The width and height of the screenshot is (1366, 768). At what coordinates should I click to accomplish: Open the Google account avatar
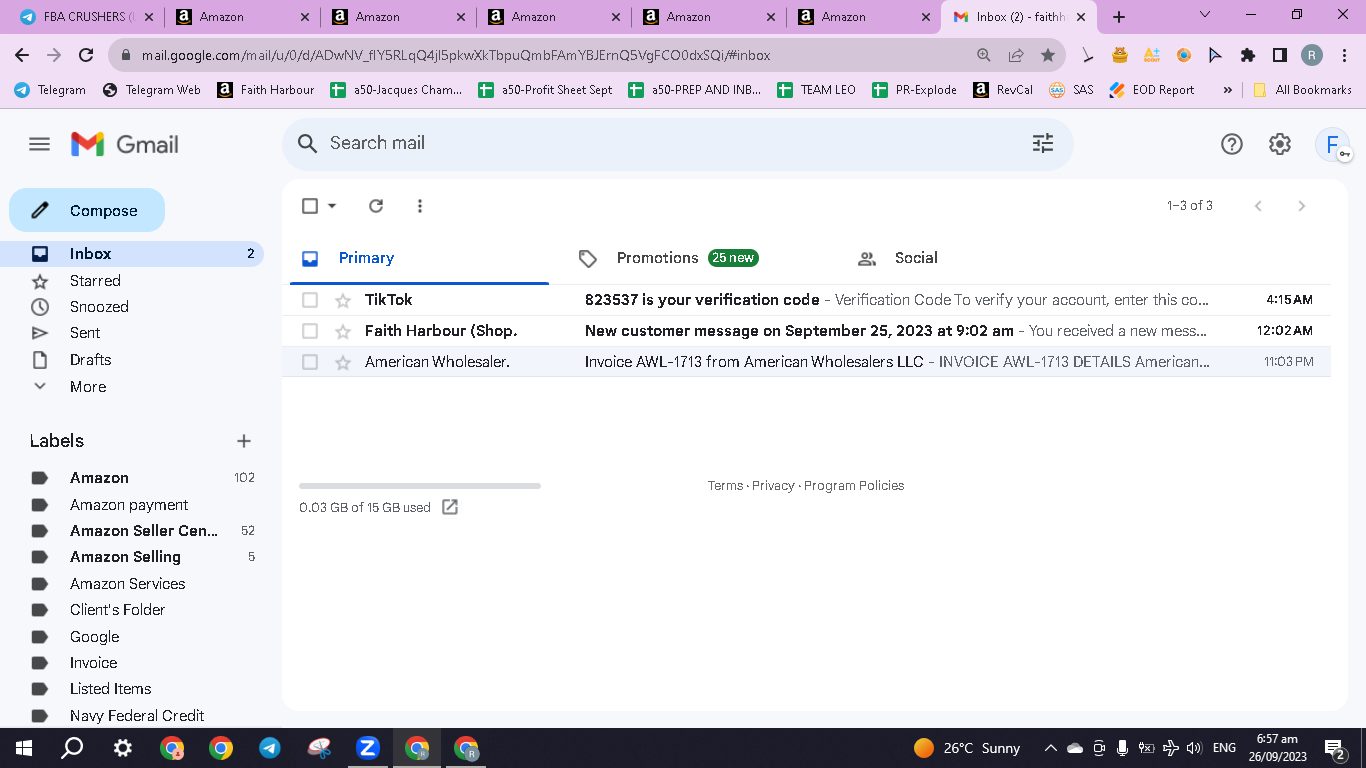1332,144
